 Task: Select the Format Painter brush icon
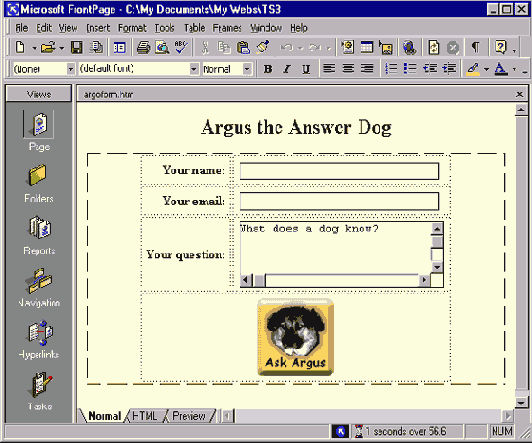(x=262, y=47)
